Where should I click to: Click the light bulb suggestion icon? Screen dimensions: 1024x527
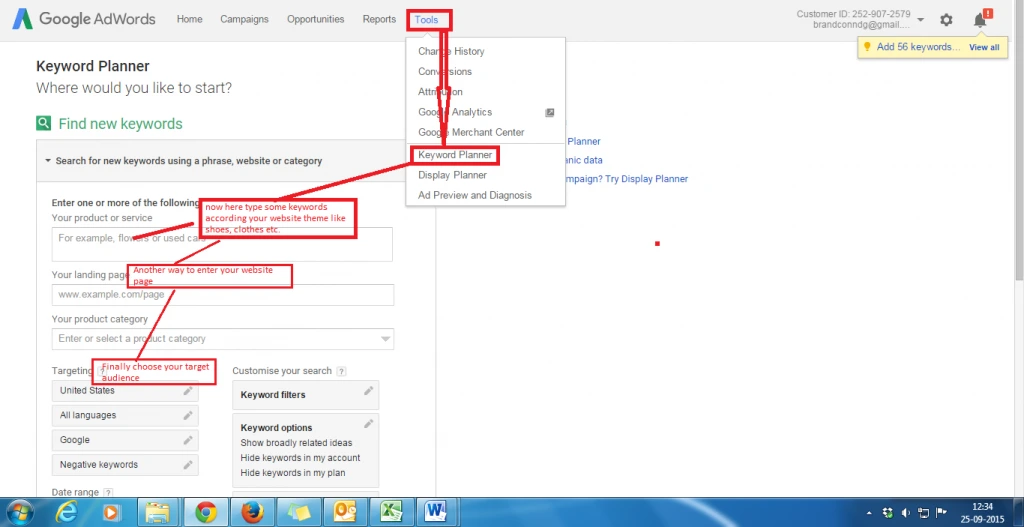coord(868,47)
